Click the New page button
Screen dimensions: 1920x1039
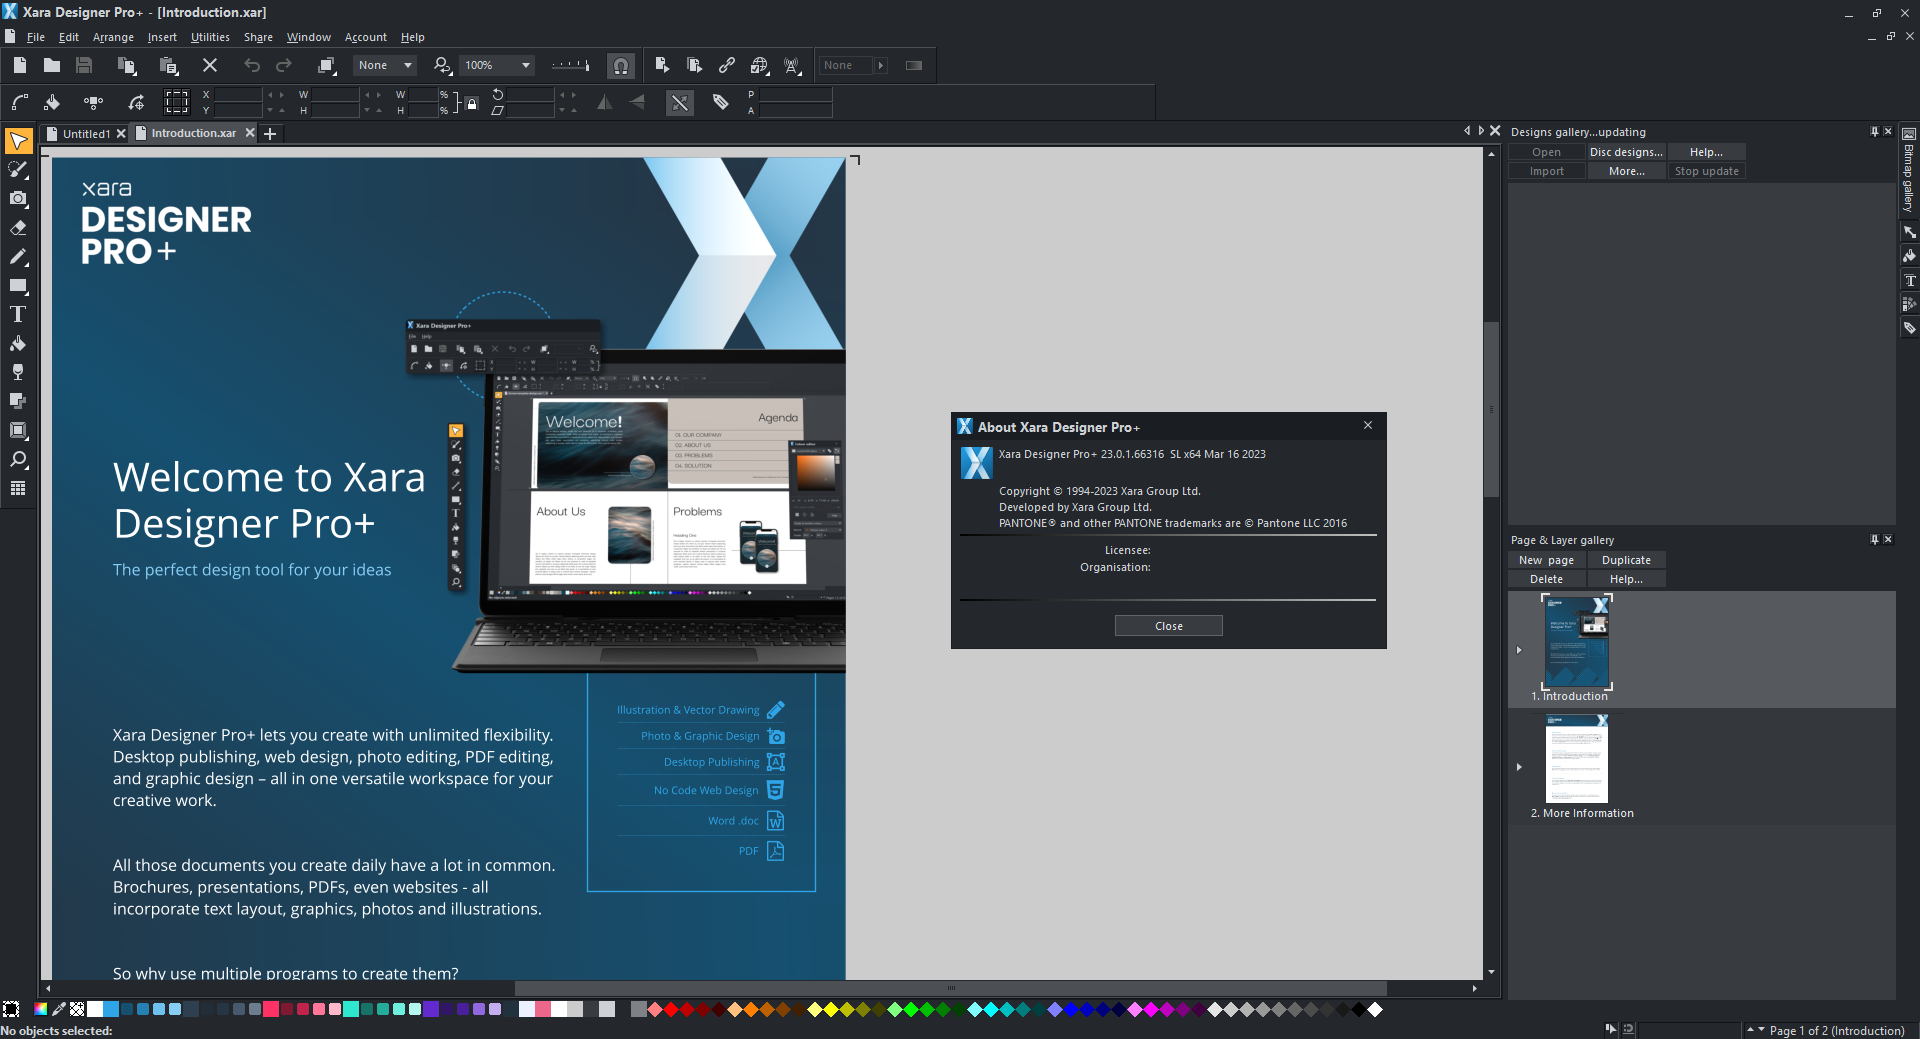1546,560
